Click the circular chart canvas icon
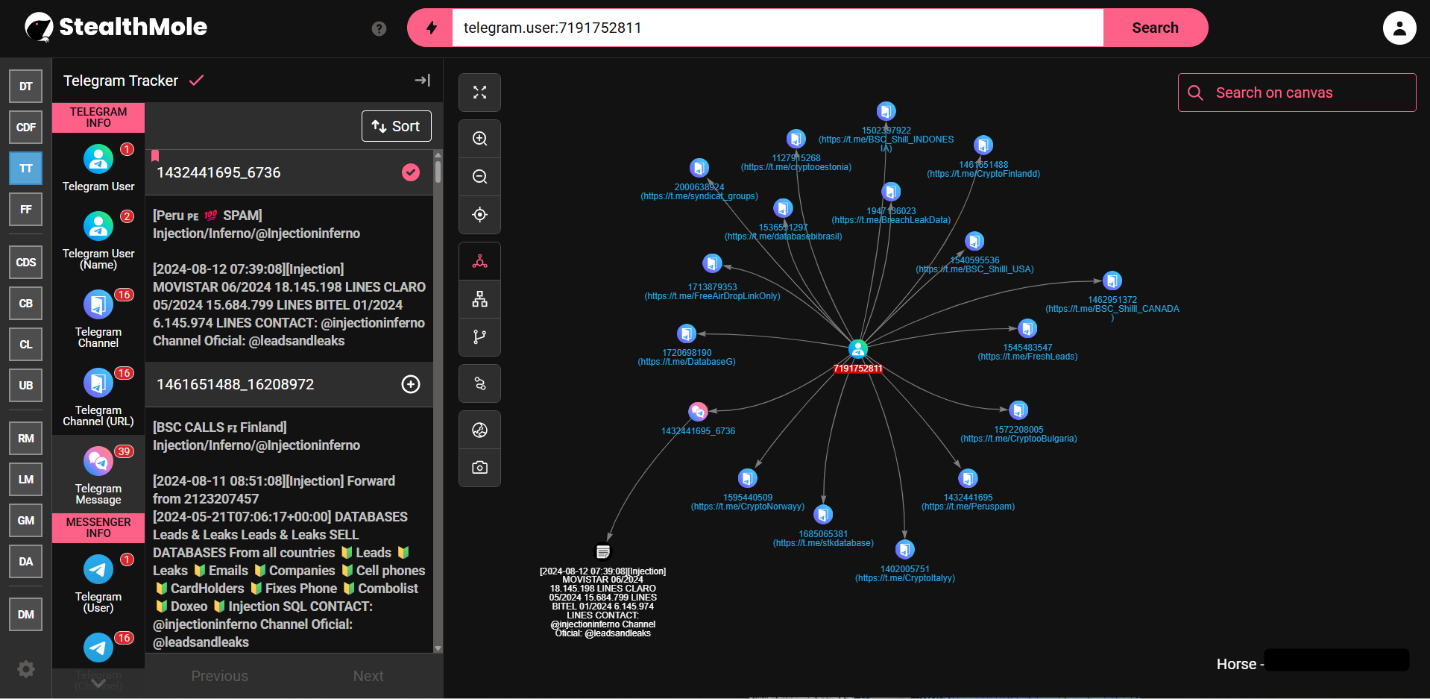 [480, 430]
